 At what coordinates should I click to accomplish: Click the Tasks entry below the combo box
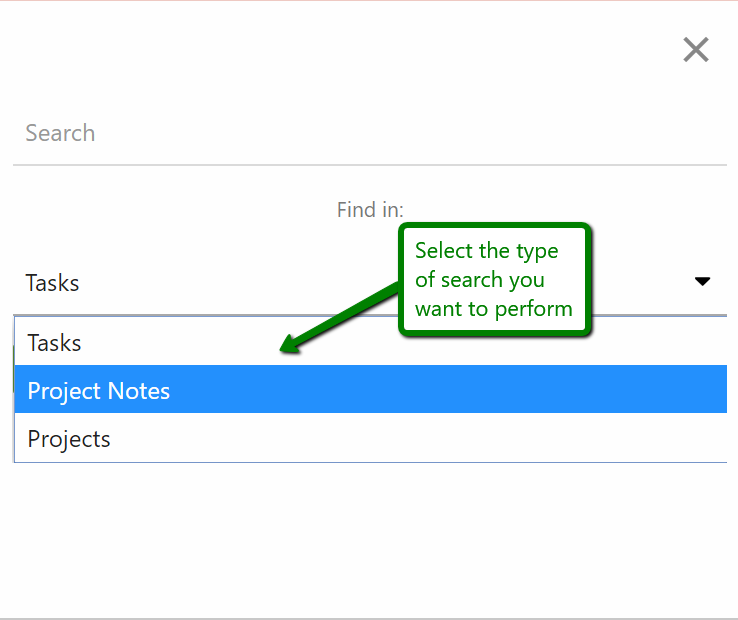[x=54, y=343]
